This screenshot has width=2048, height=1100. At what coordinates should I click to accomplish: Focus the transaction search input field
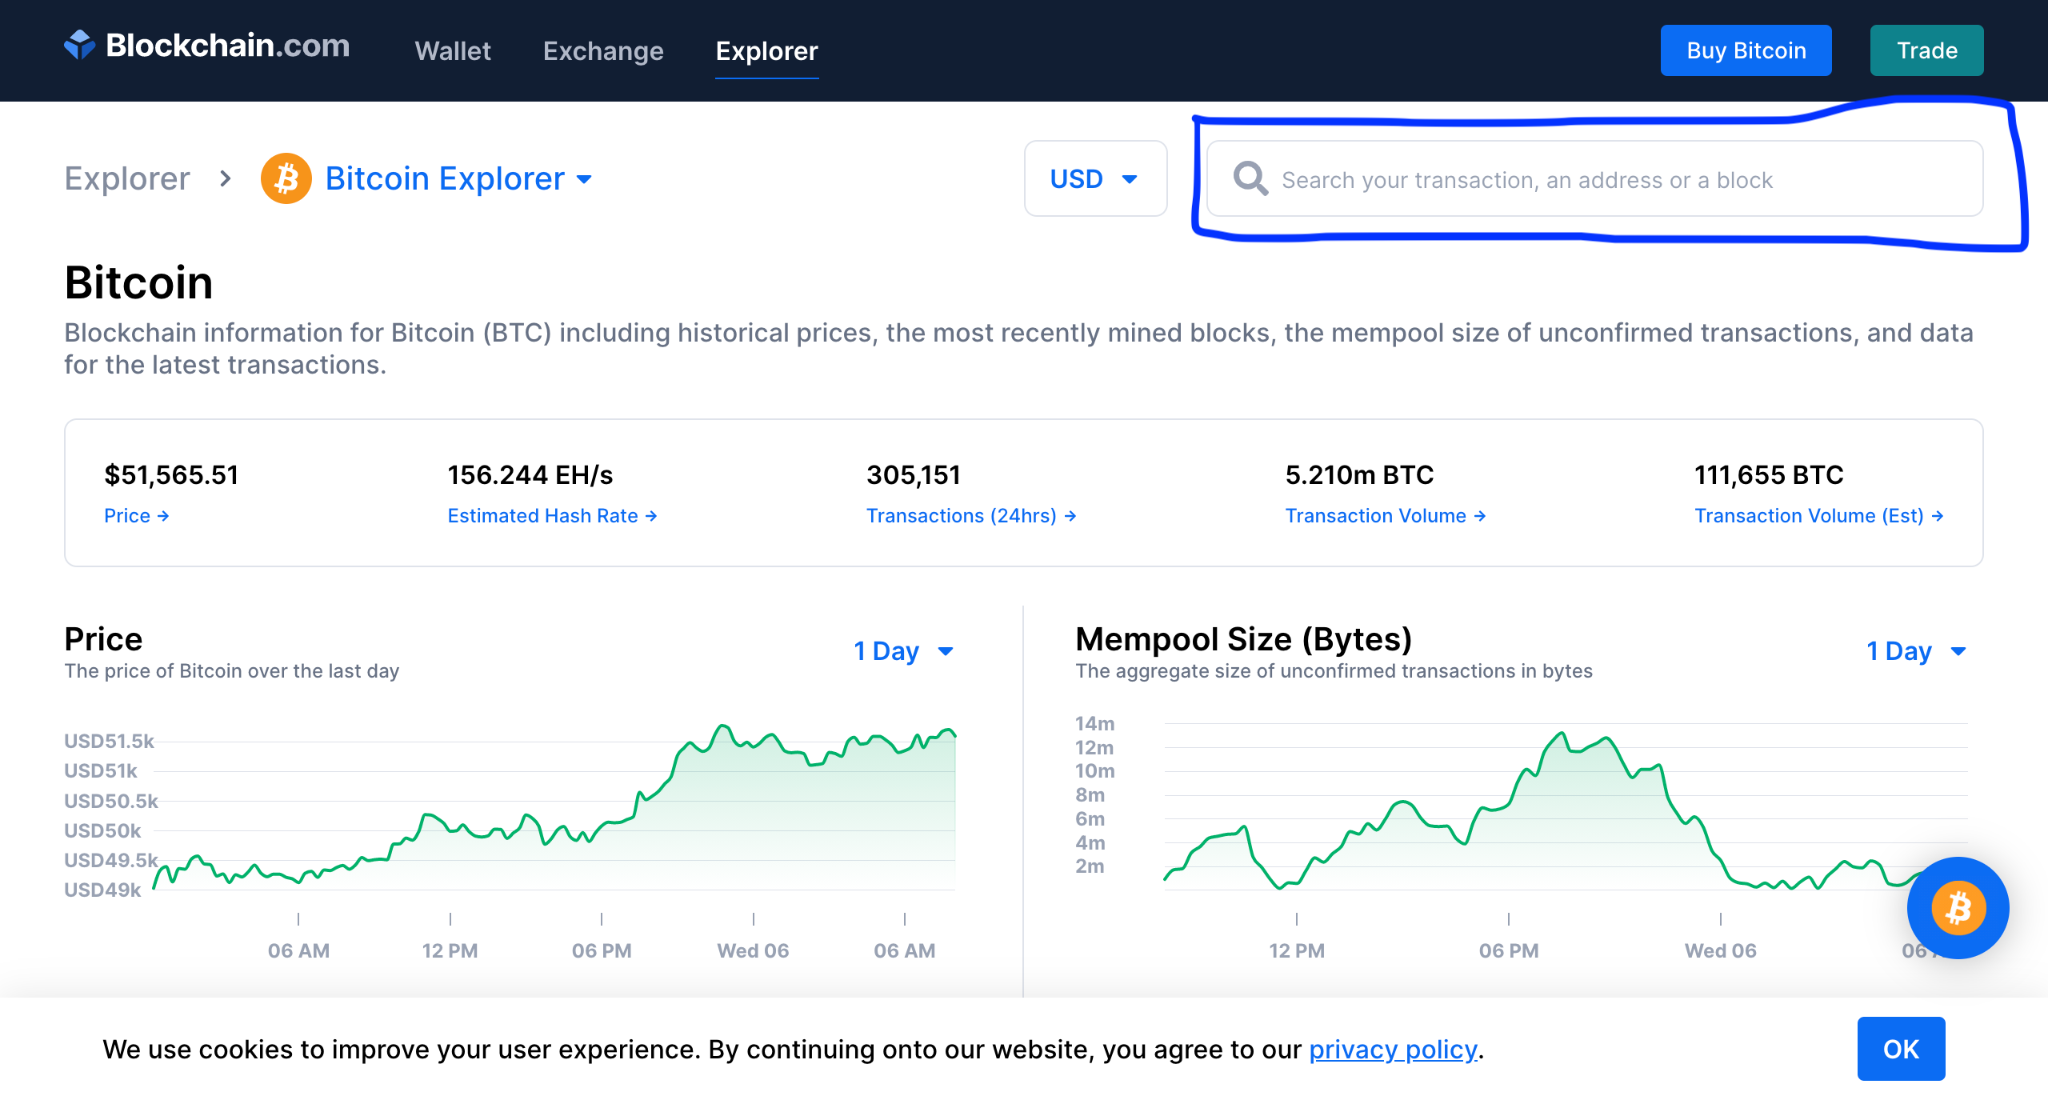(x=1595, y=179)
